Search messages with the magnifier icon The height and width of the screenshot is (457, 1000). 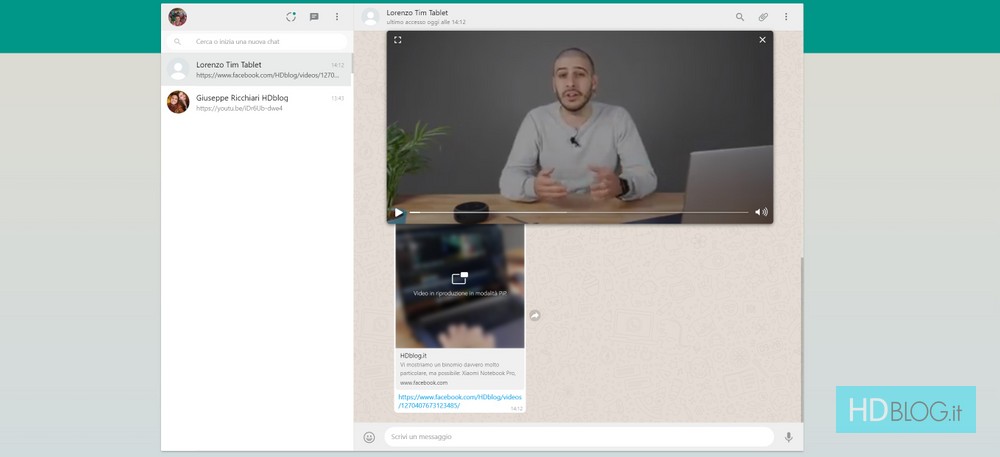(740, 17)
